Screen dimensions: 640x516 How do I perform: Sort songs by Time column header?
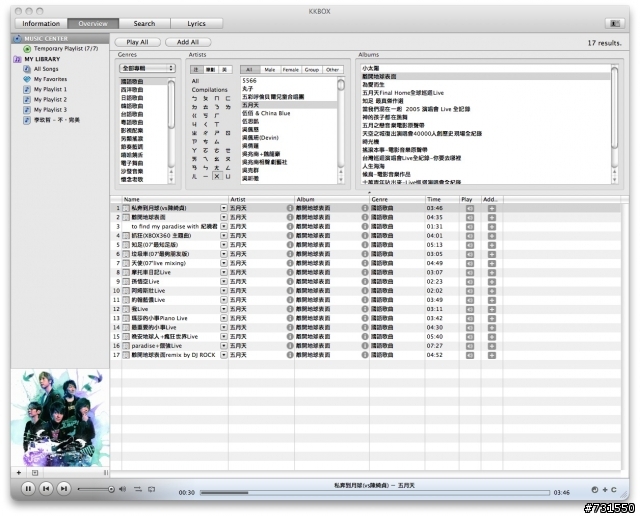click(442, 199)
